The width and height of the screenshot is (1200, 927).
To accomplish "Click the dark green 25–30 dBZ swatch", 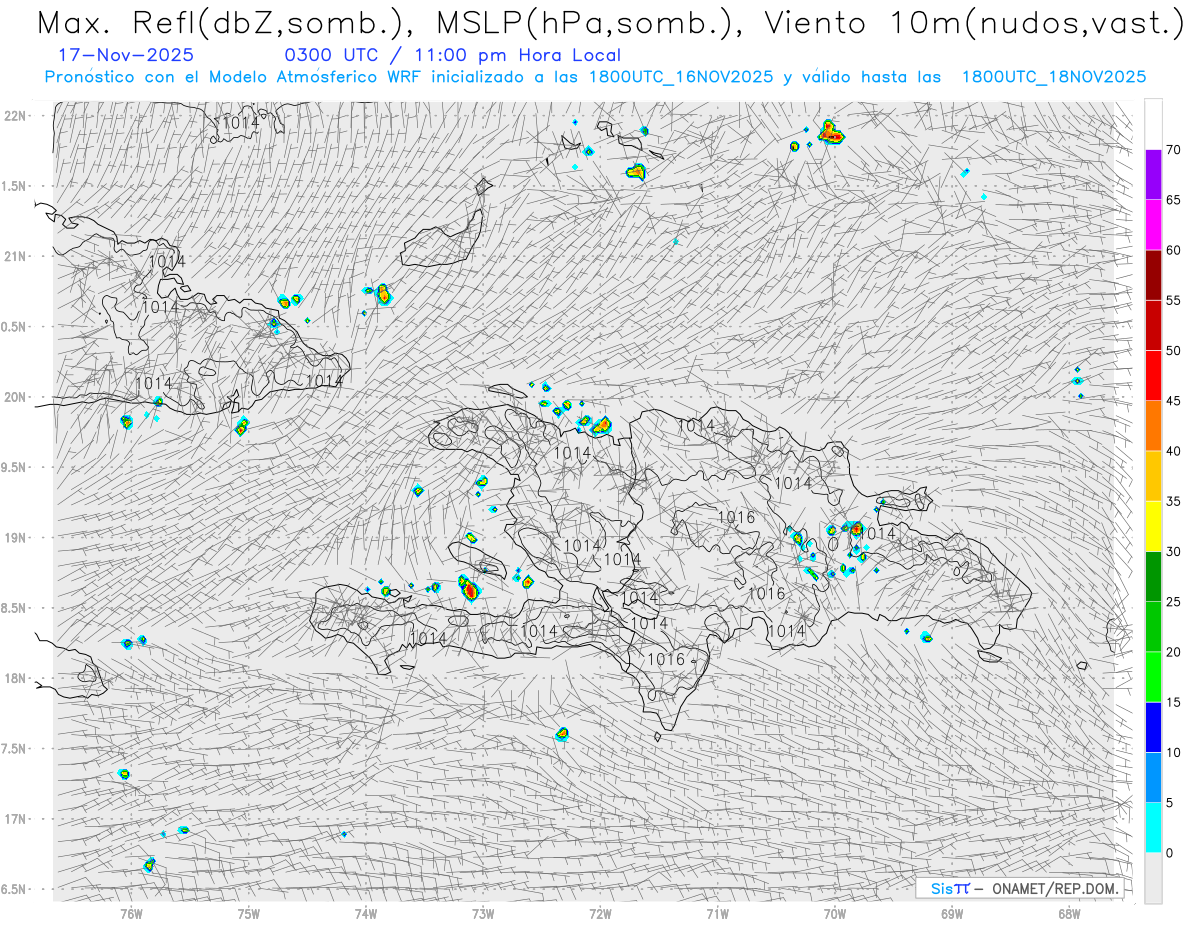I will tap(1153, 576).
